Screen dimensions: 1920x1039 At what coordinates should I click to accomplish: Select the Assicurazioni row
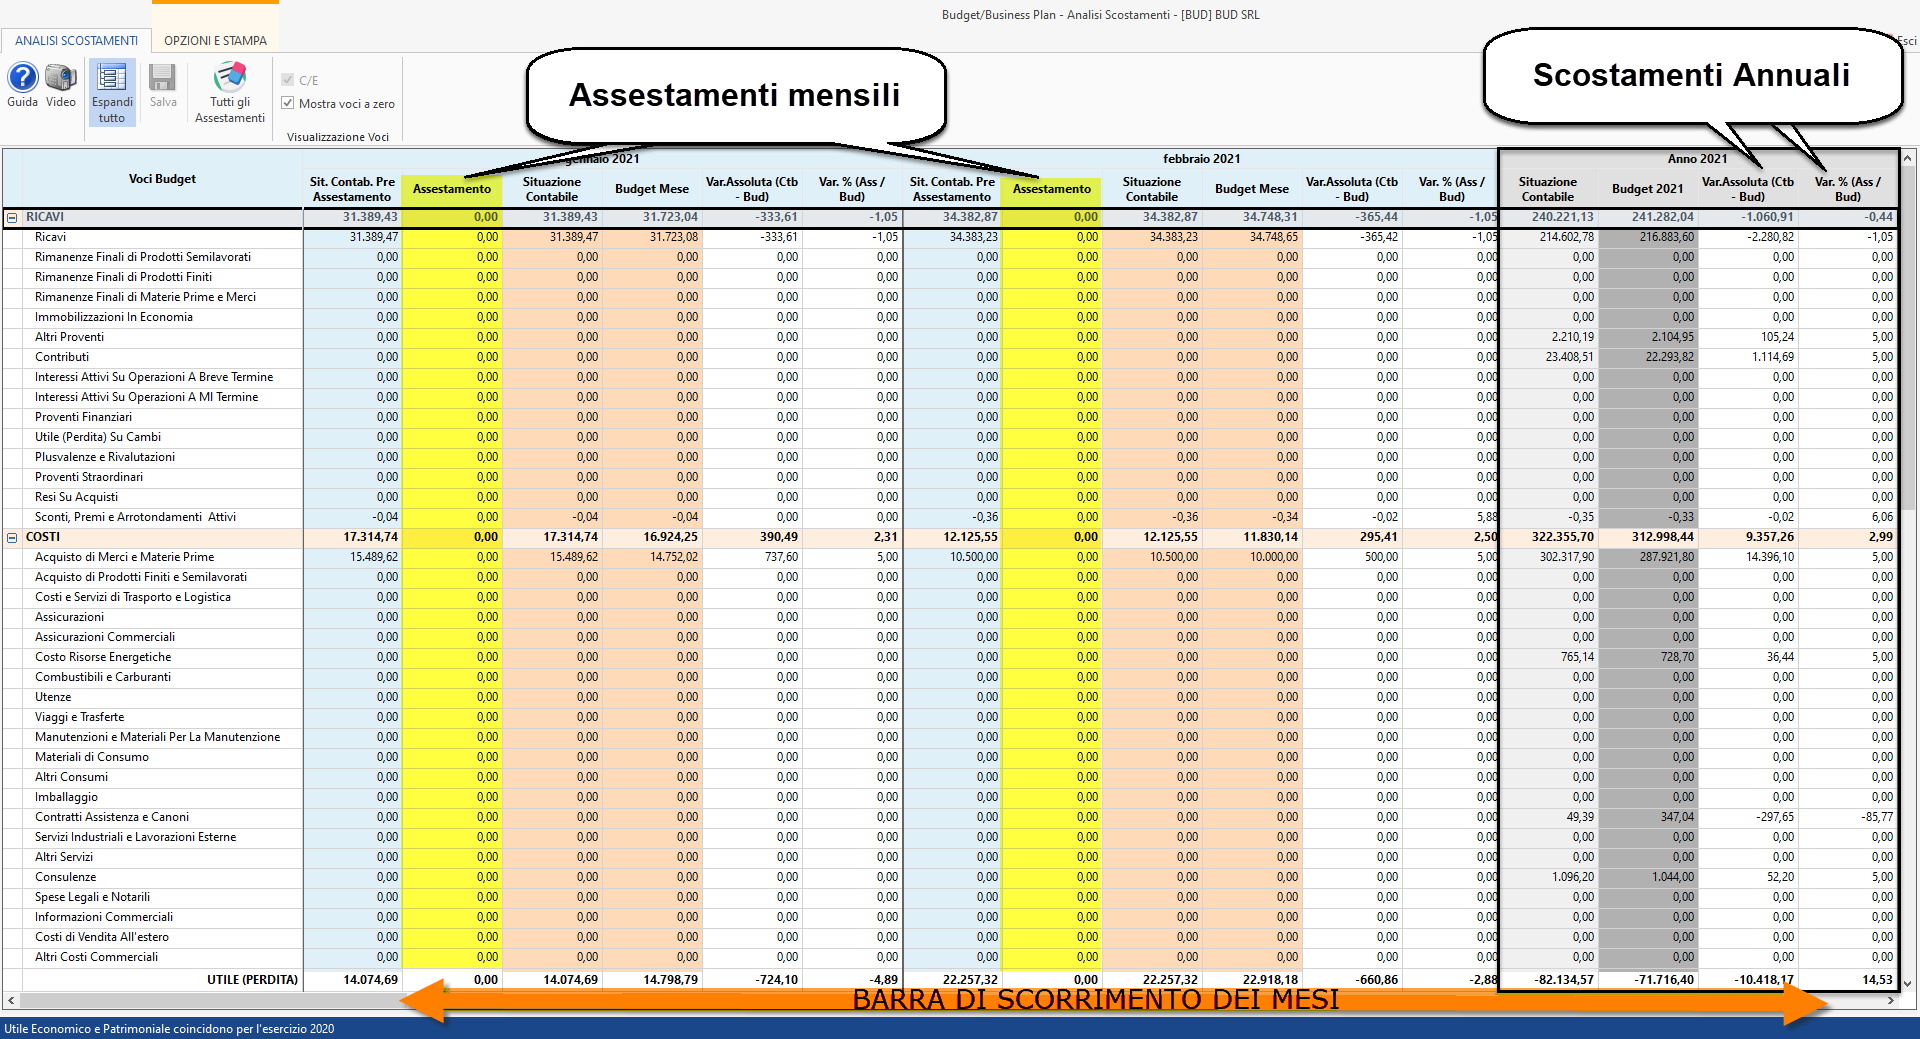pos(69,617)
